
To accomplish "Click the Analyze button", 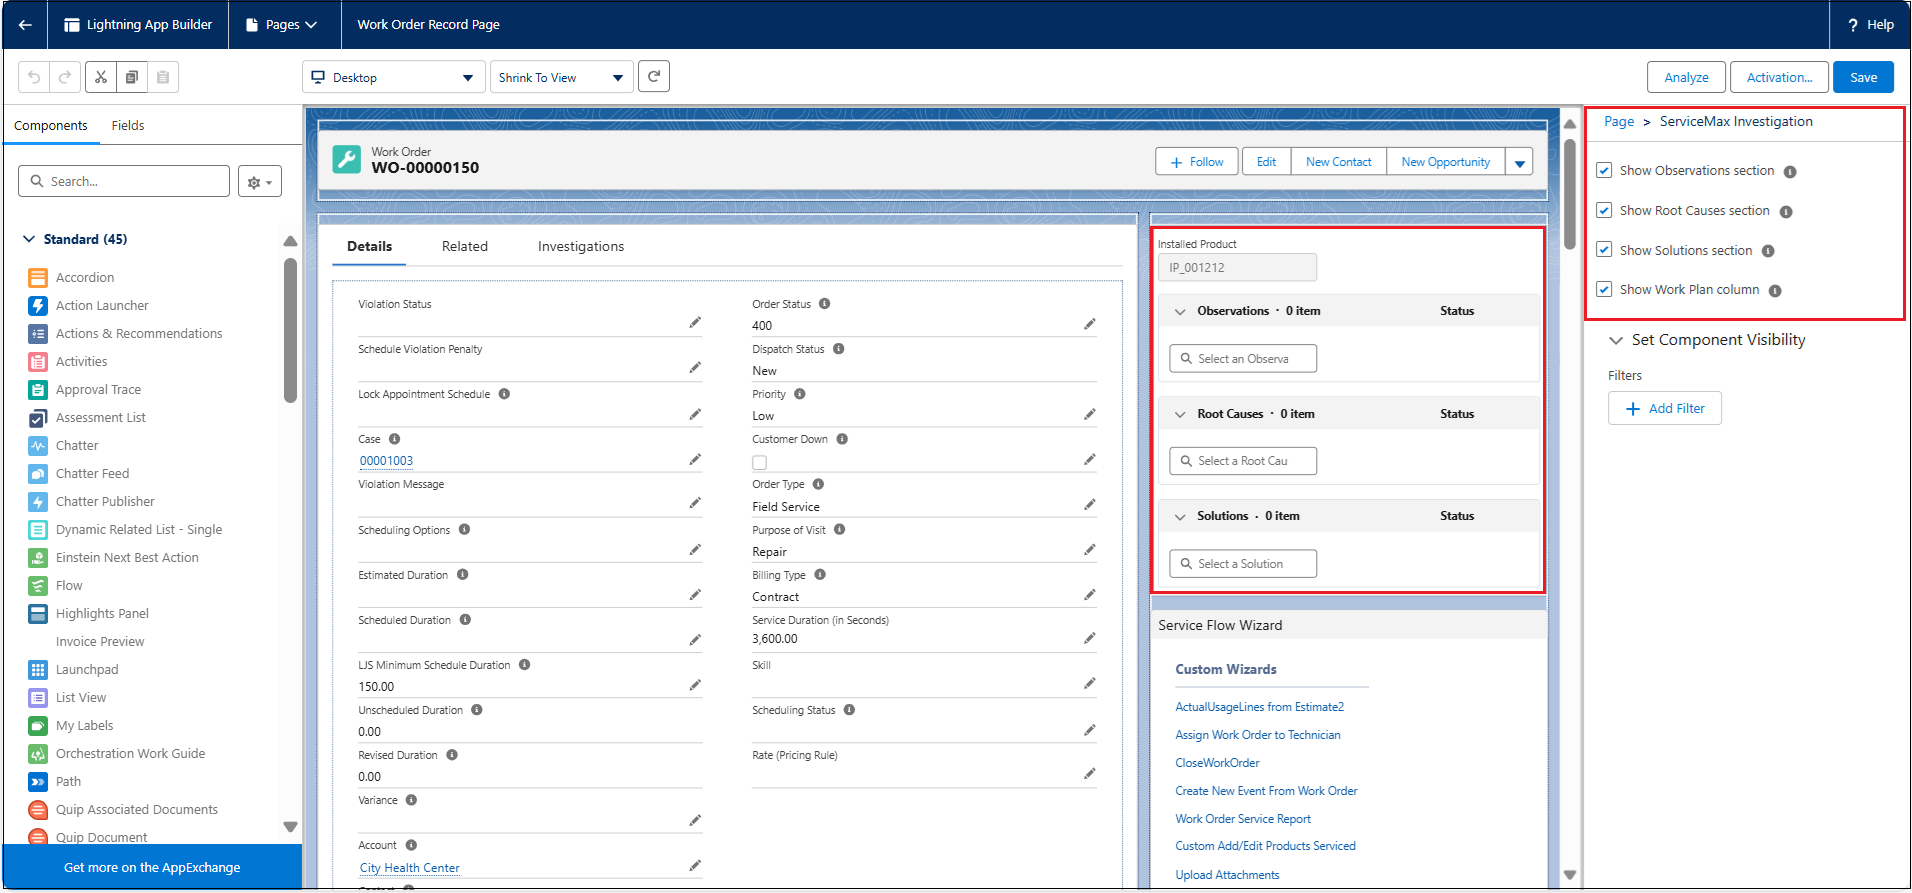I will tap(1686, 77).
